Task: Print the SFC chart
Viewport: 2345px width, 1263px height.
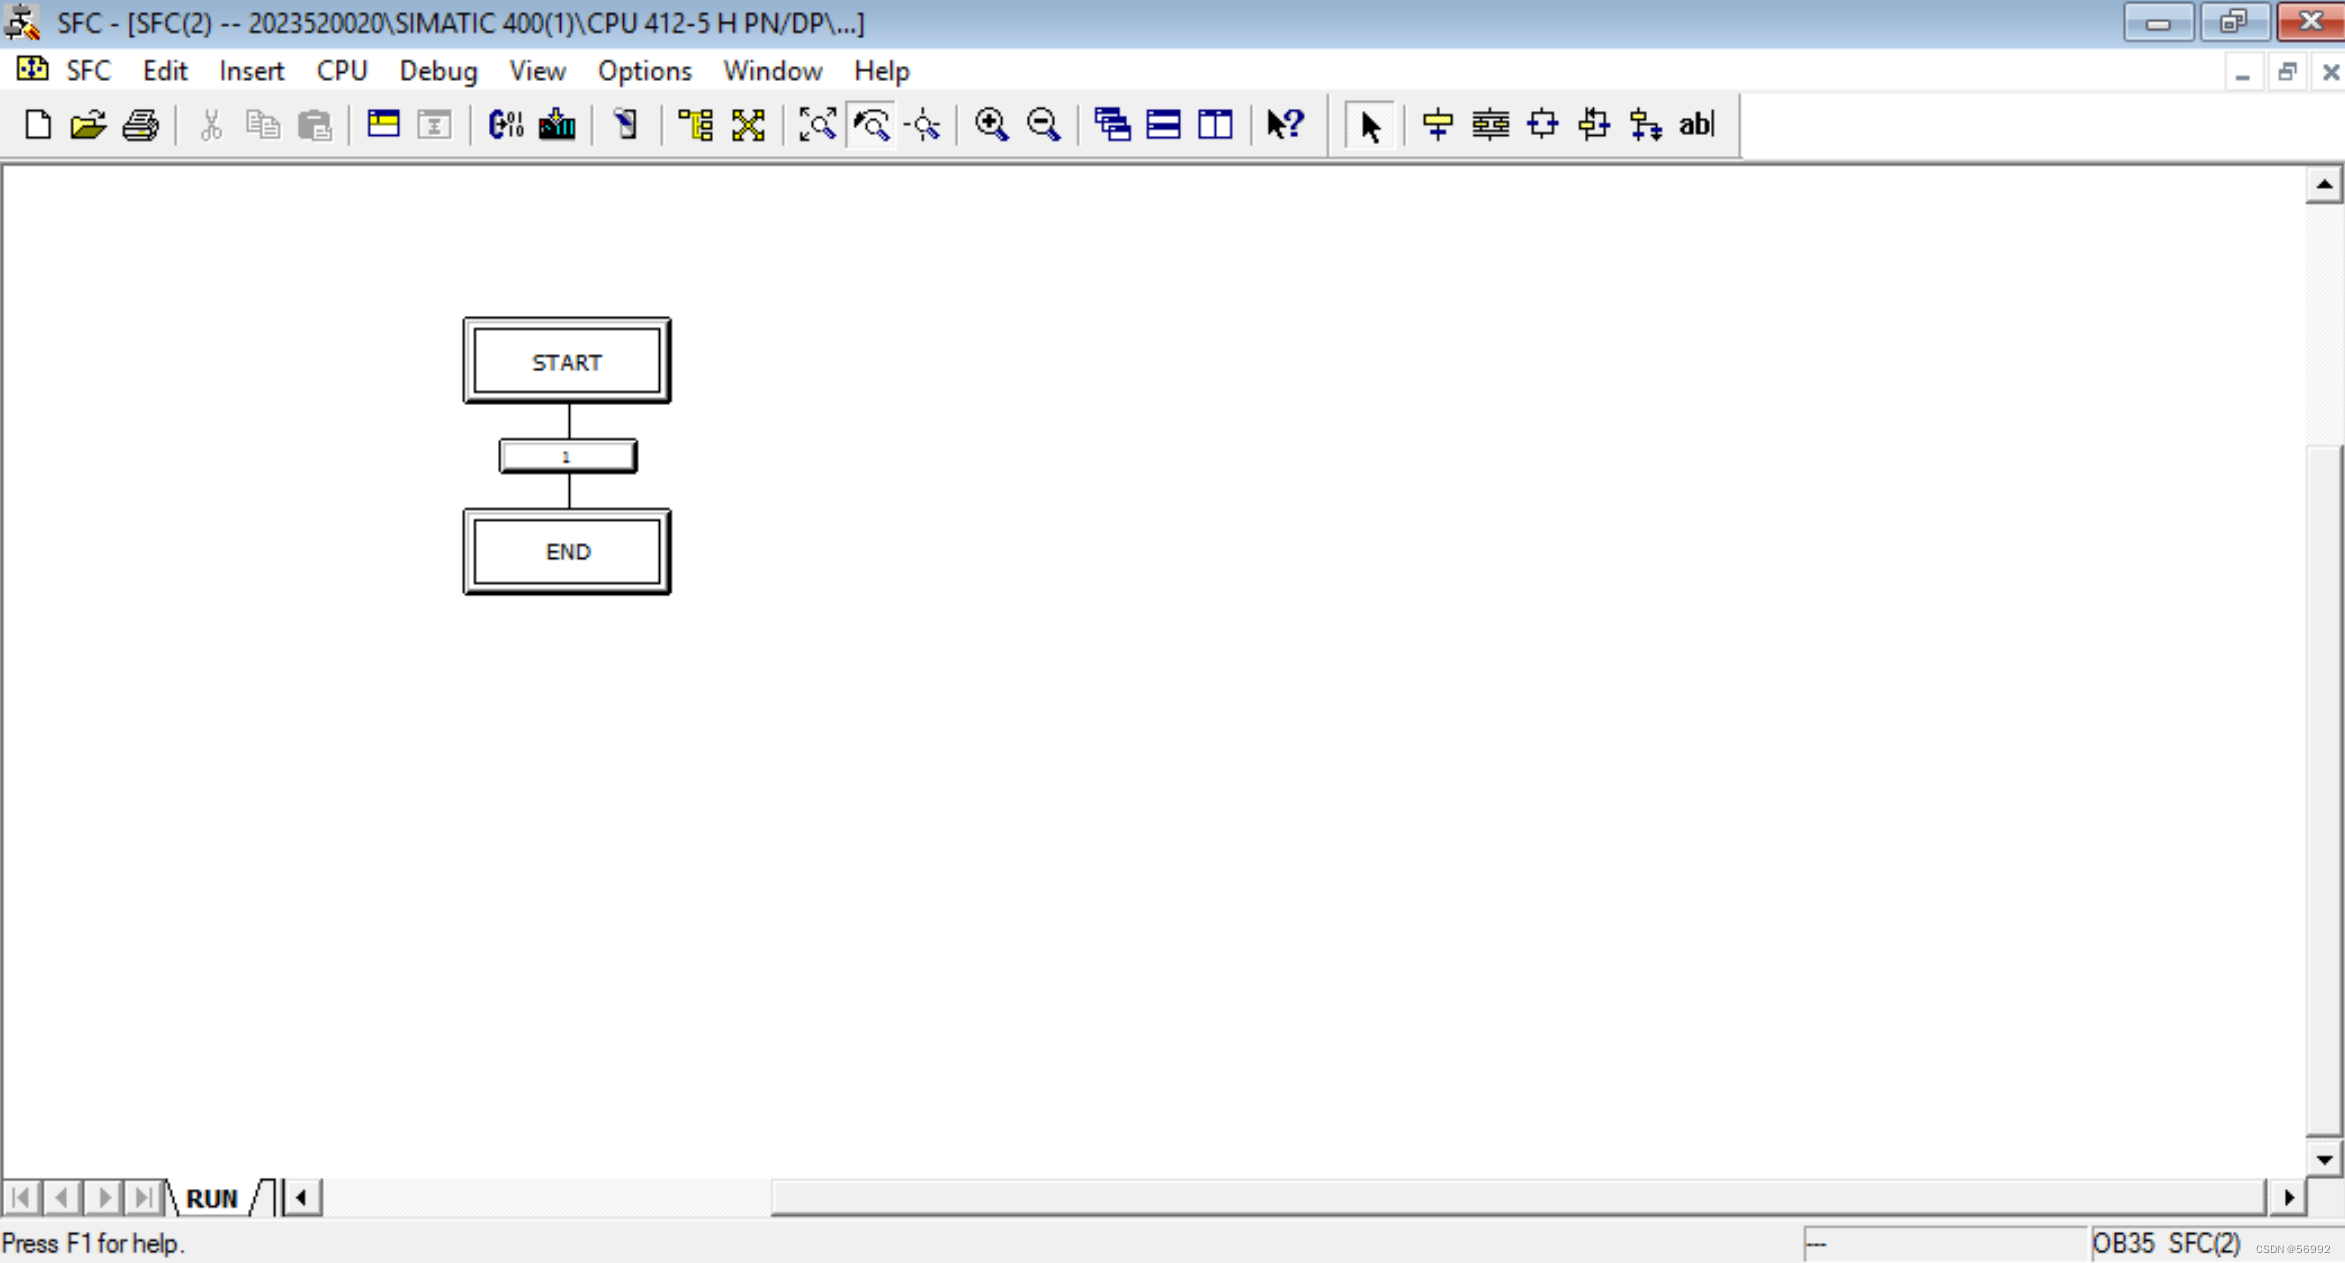Action: [x=140, y=125]
